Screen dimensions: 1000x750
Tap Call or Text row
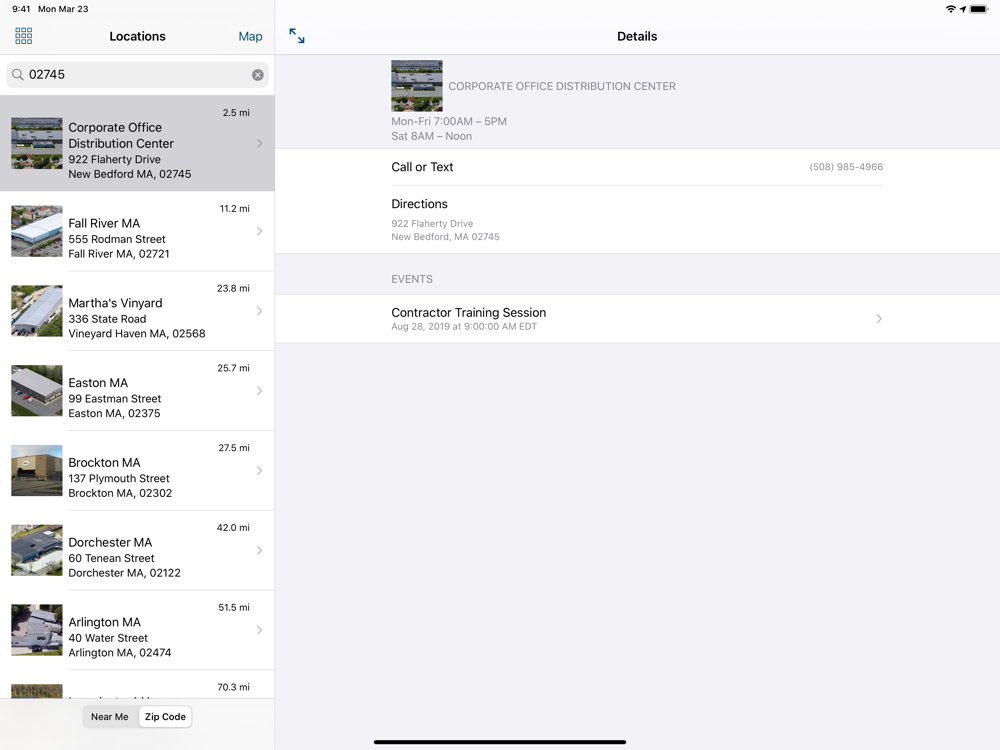(x=637, y=167)
